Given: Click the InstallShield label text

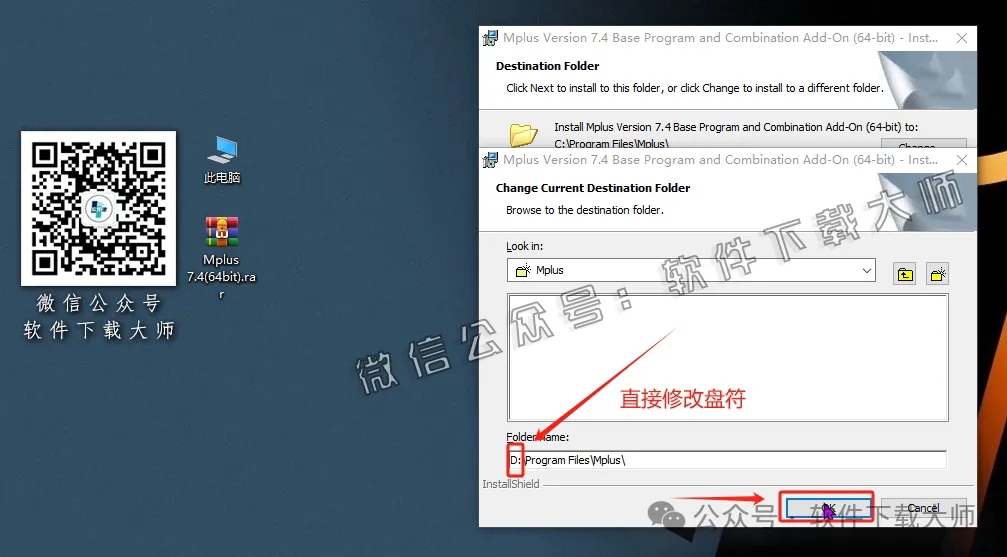Looking at the screenshot, I should pyautogui.click(x=511, y=484).
